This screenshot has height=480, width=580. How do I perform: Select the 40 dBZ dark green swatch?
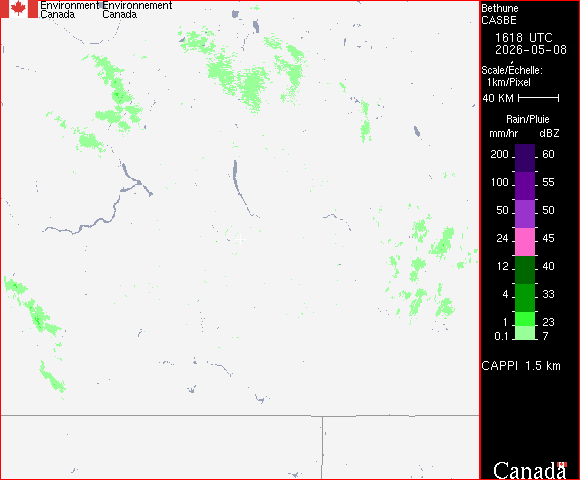point(525,270)
